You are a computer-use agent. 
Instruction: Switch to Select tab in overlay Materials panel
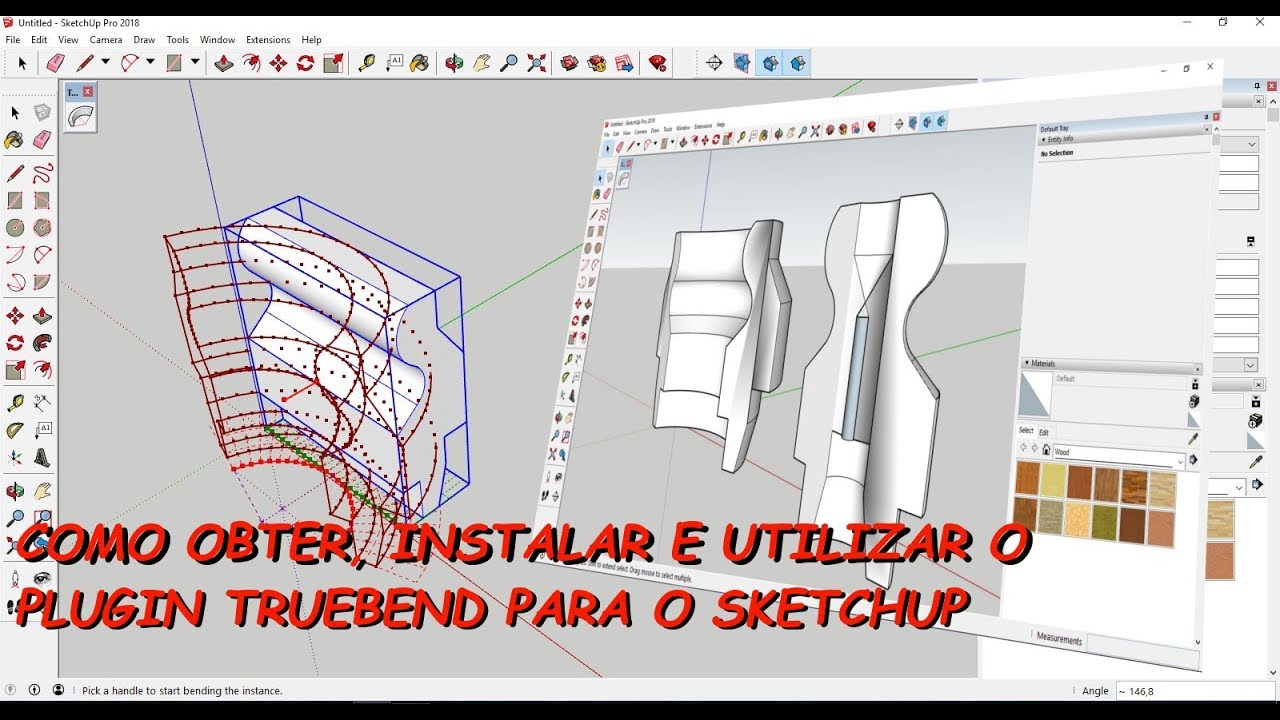[1026, 430]
